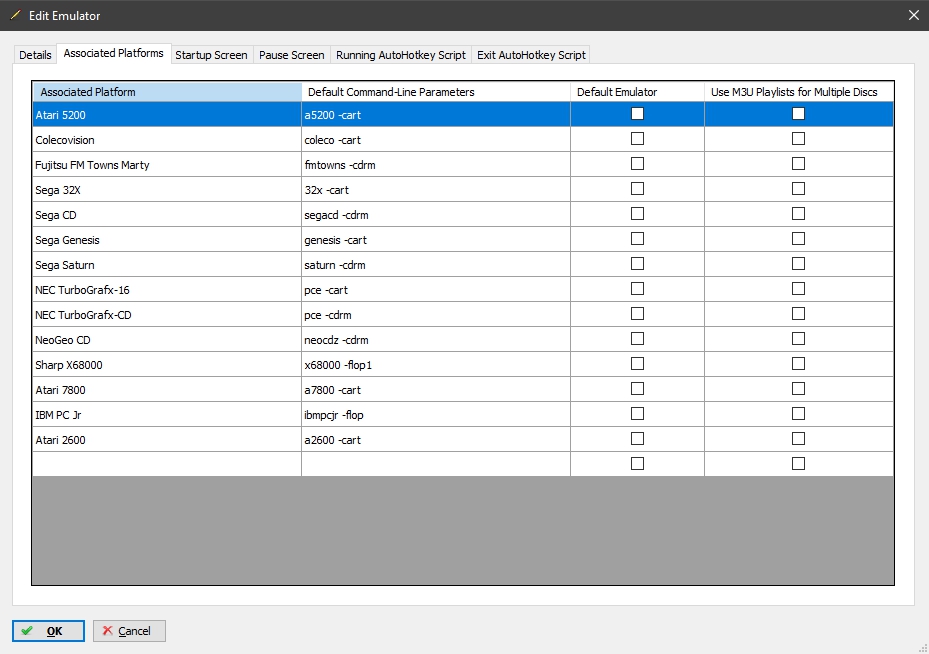Image resolution: width=929 pixels, height=654 pixels.
Task: Enable M3U playlists for Sharp X68000
Action: 799,364
